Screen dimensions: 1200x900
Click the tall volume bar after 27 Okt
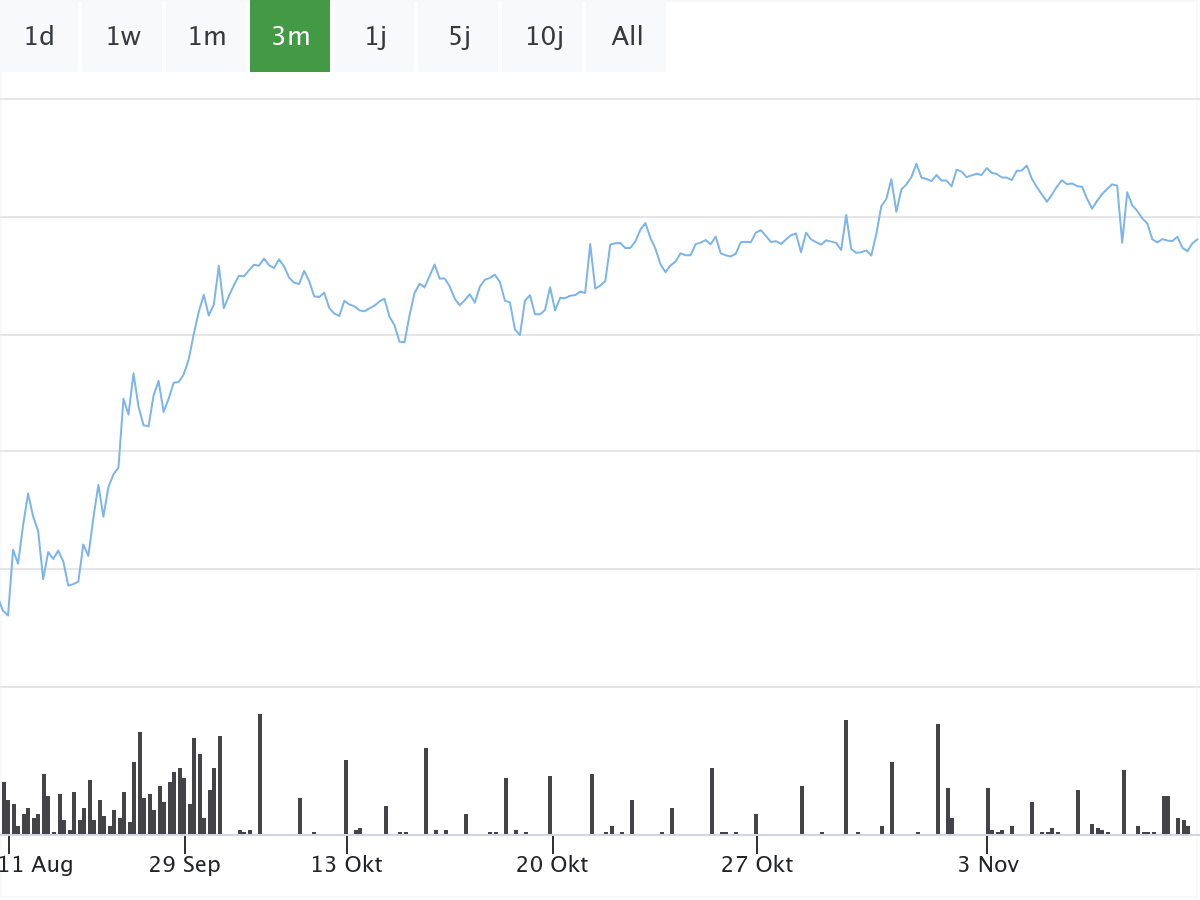846,777
